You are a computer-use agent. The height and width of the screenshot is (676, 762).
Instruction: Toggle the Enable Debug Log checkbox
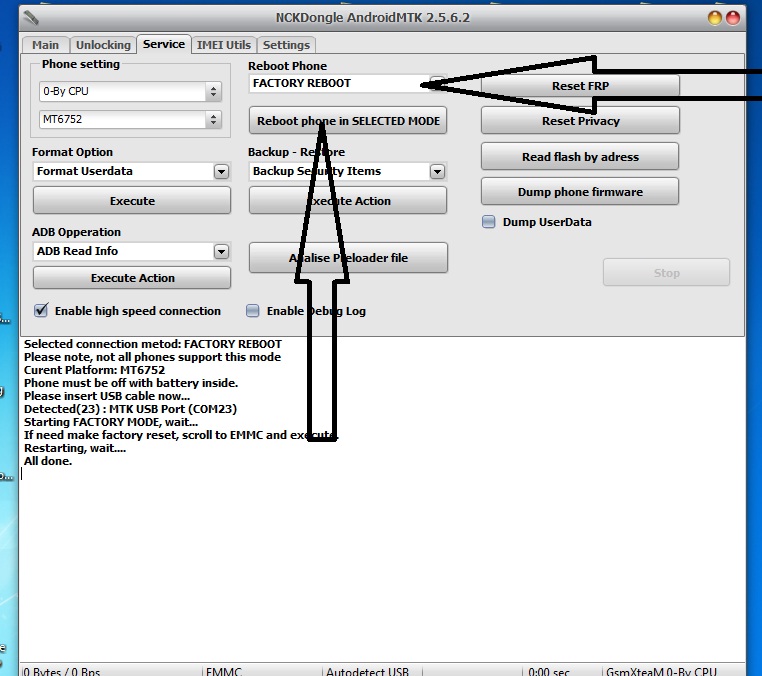click(x=253, y=311)
